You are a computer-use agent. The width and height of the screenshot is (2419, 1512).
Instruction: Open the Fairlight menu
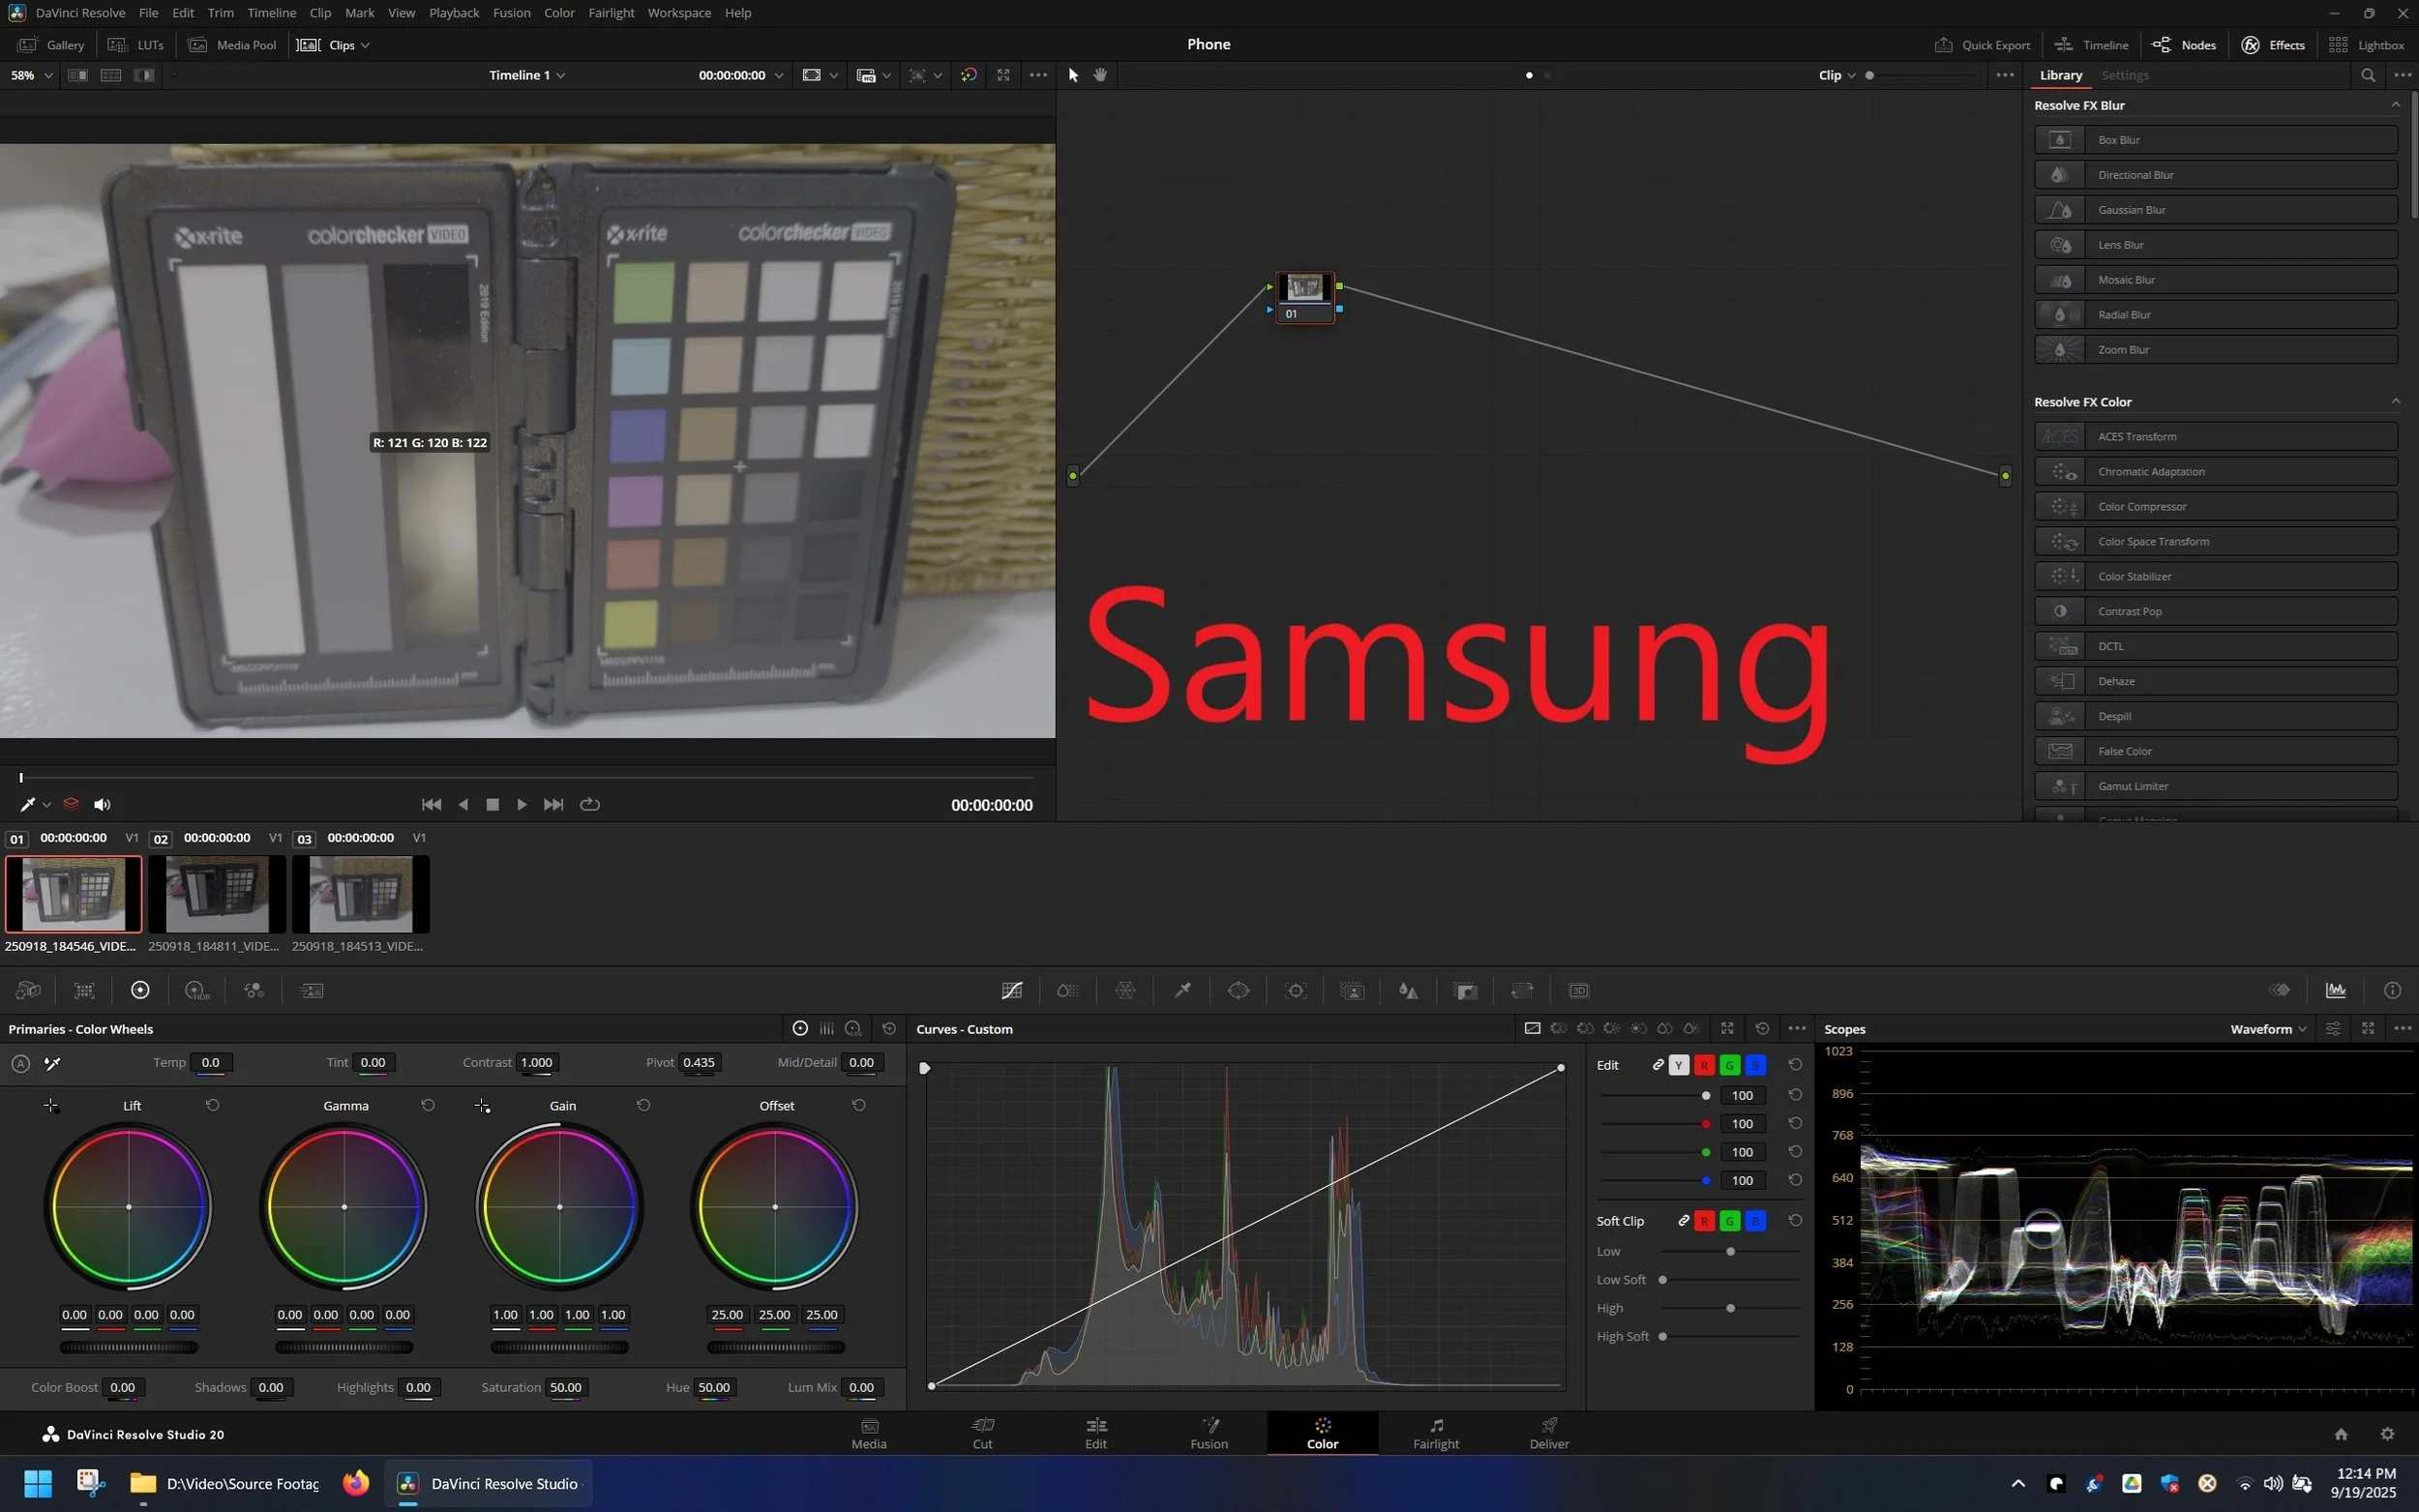pos(611,13)
